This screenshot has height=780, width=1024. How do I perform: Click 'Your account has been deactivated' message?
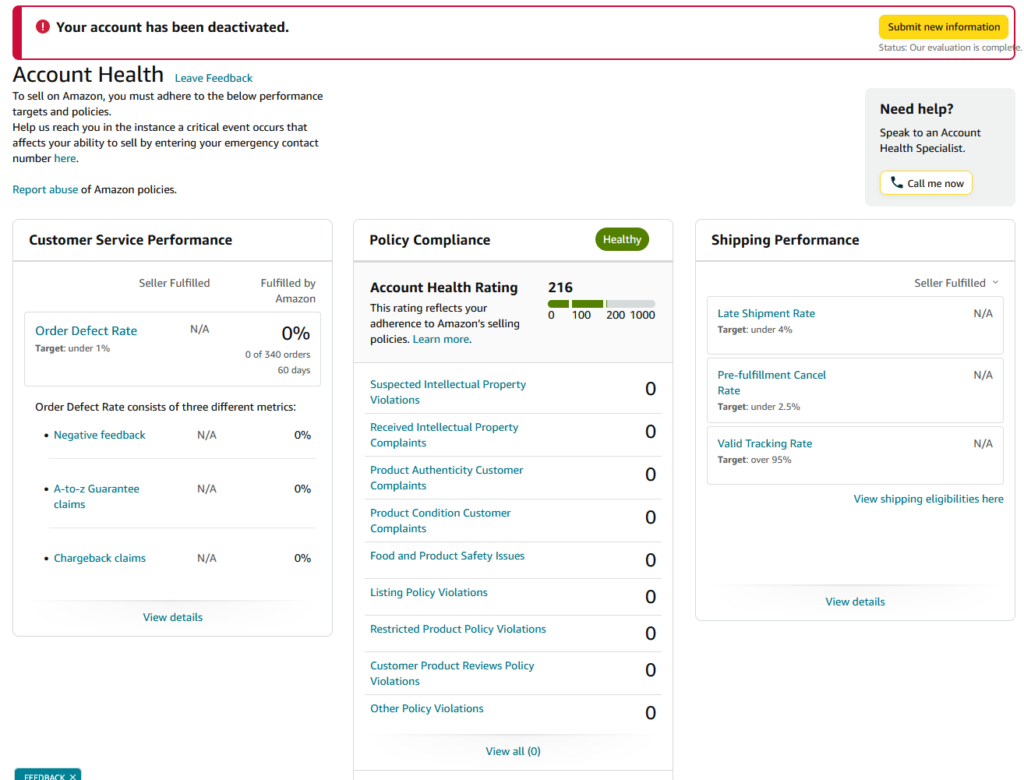(x=172, y=27)
